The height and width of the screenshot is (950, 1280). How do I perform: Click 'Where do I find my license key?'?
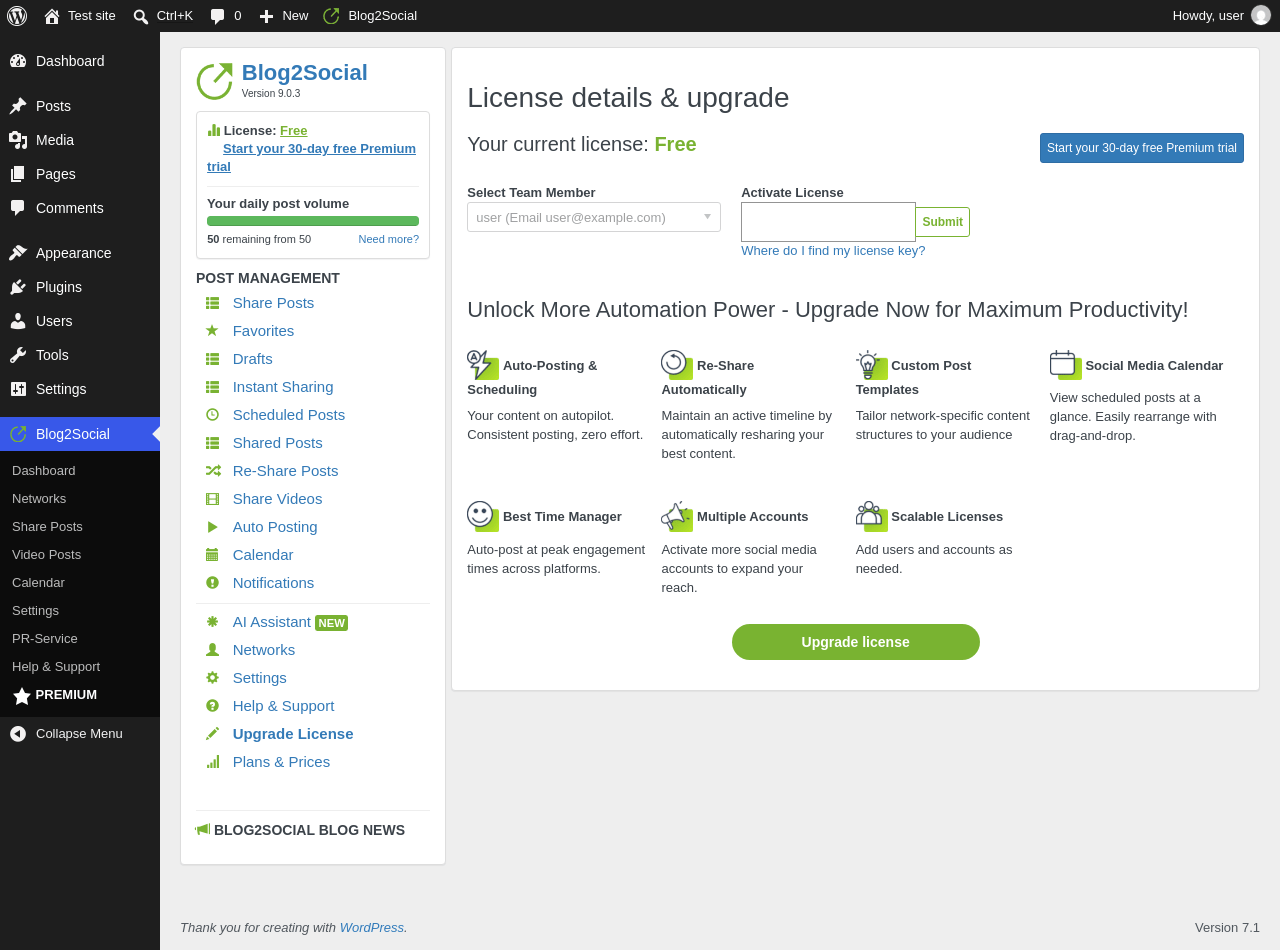[x=833, y=251]
